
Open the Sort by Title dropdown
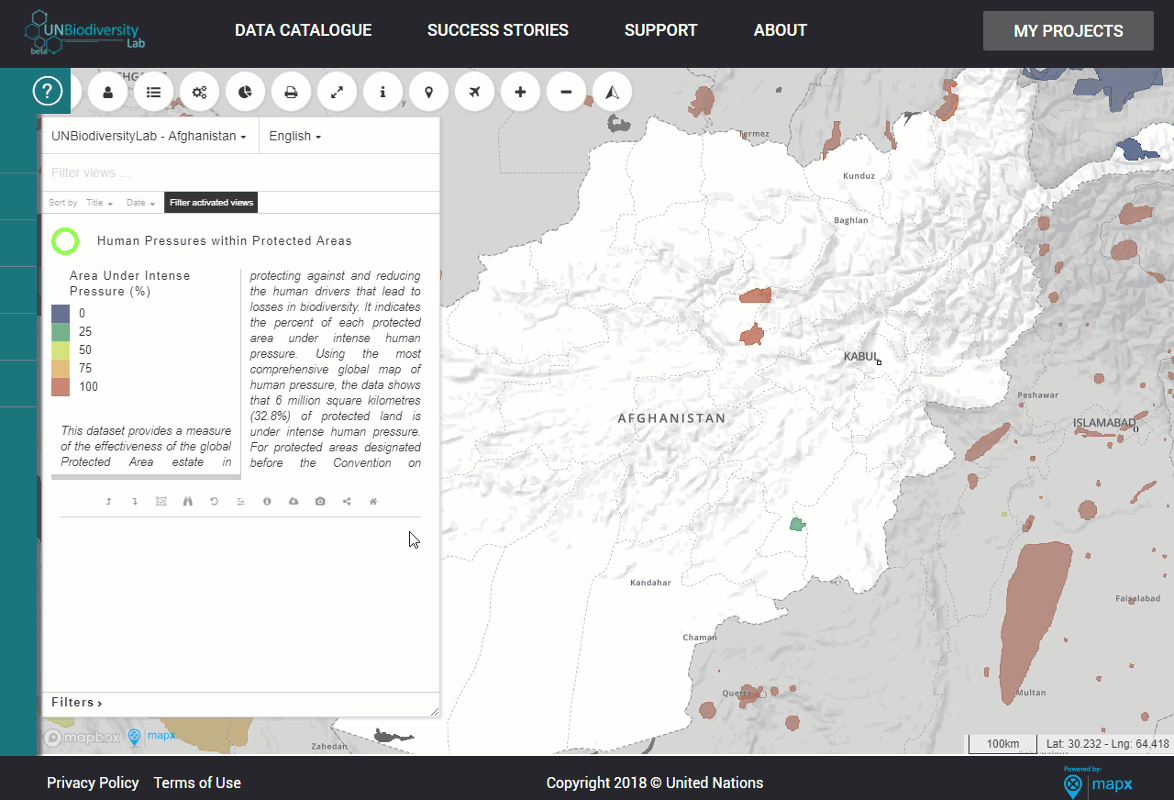pyautogui.click(x=99, y=202)
